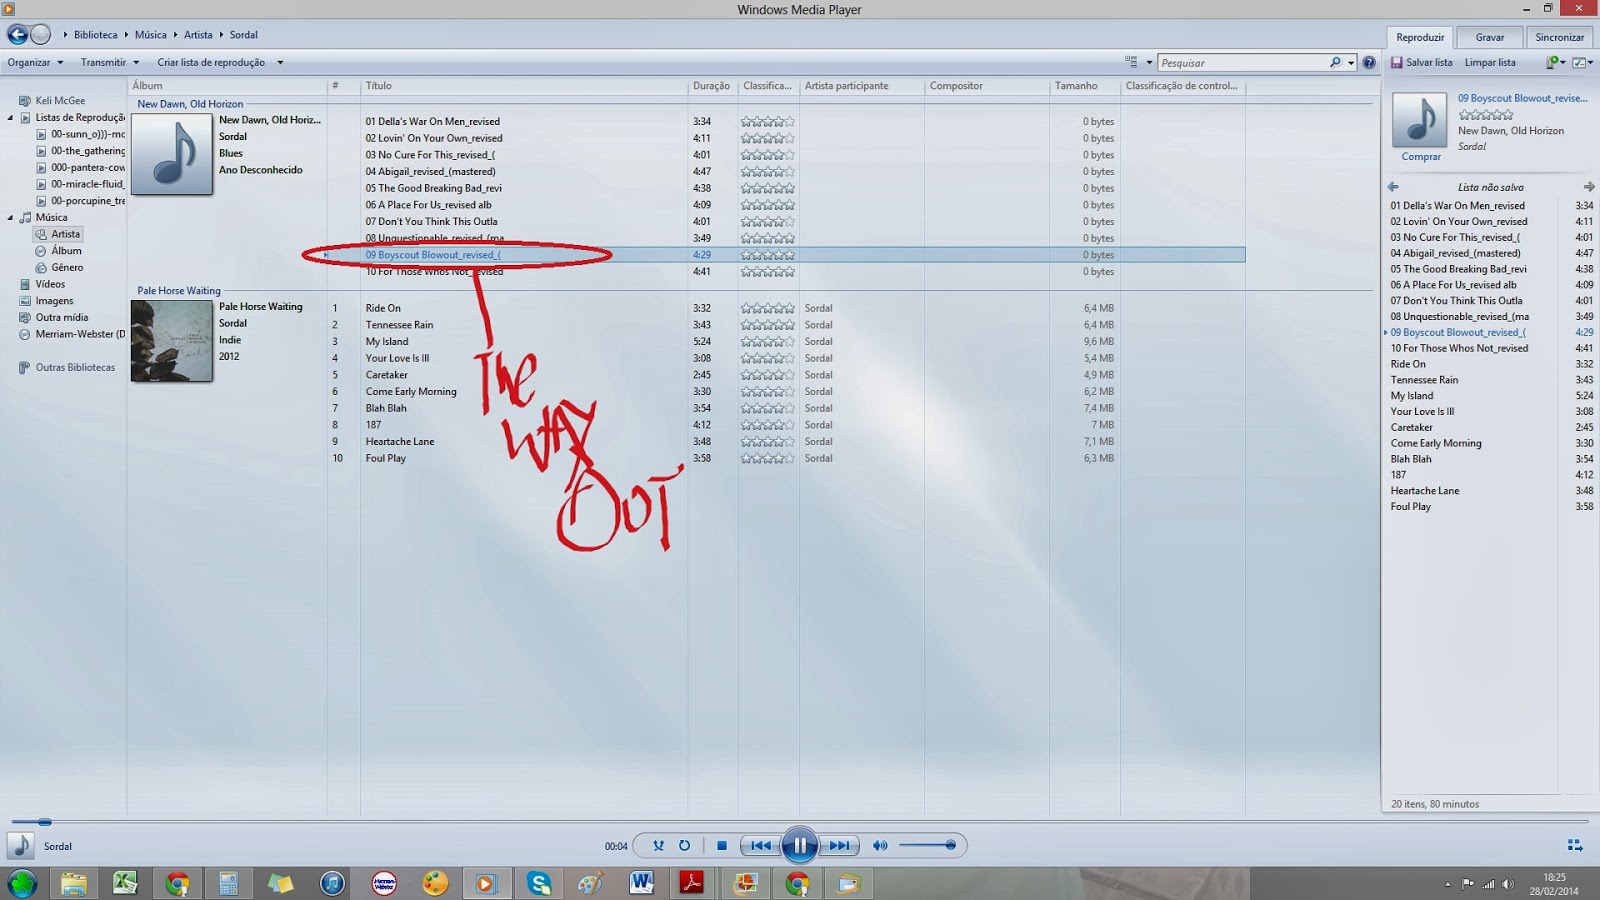This screenshot has height=900, width=1600.
Task: Toggle repeat mode in playback controls
Action: coord(685,846)
